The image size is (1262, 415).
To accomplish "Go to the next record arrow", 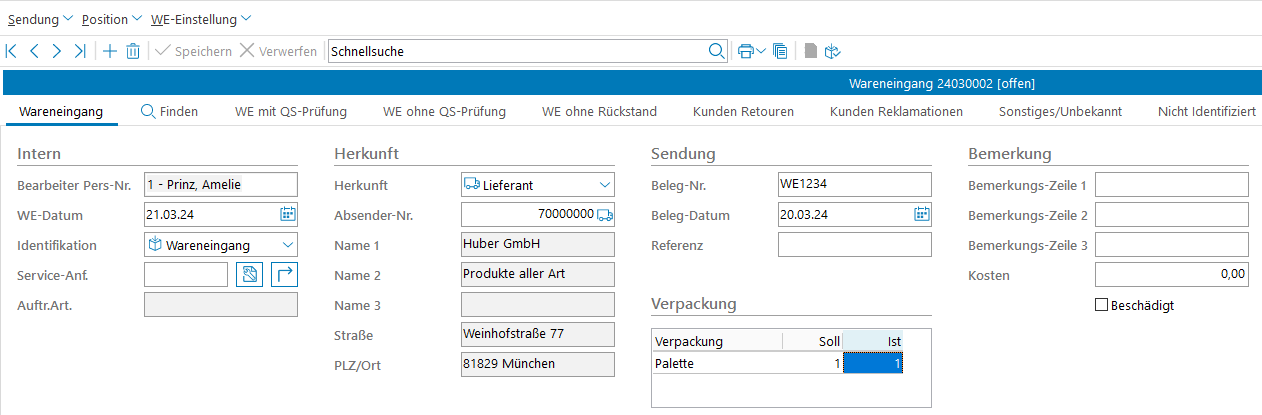I will (57, 51).
